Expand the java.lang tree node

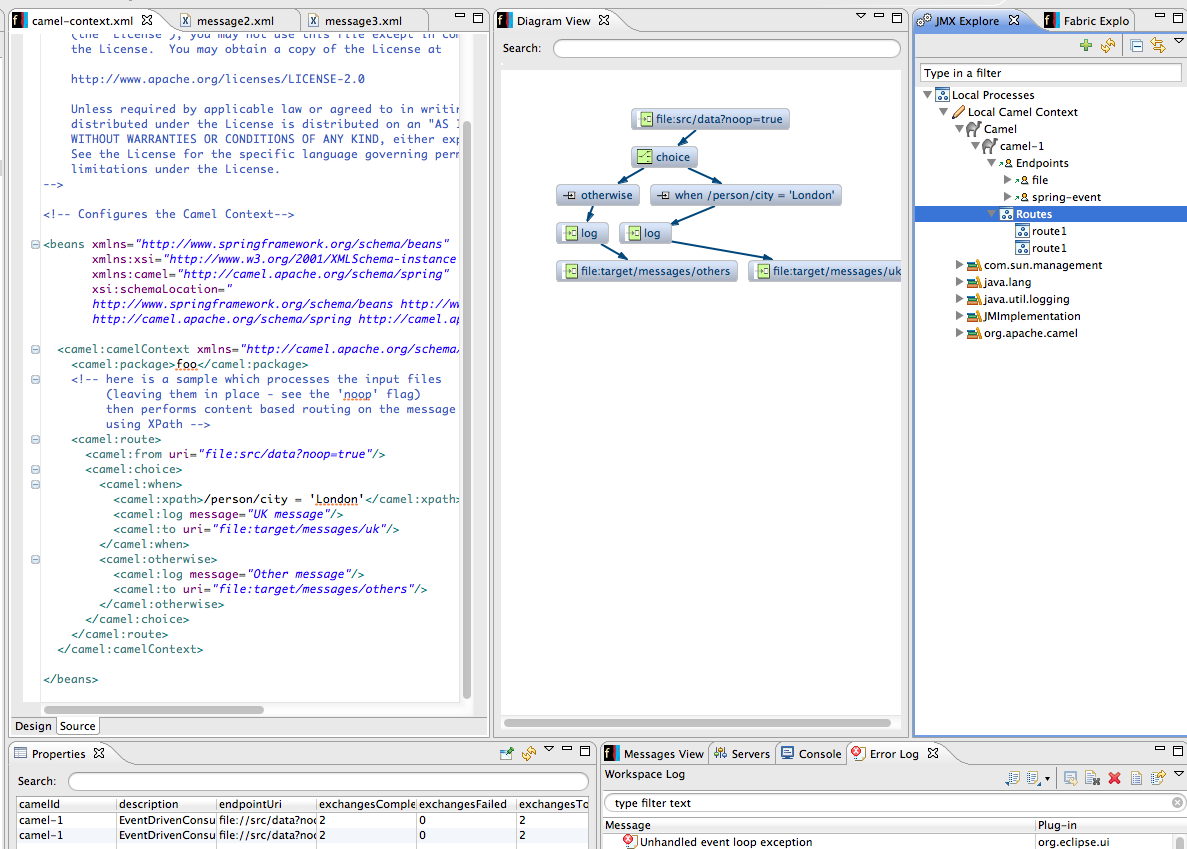point(960,283)
